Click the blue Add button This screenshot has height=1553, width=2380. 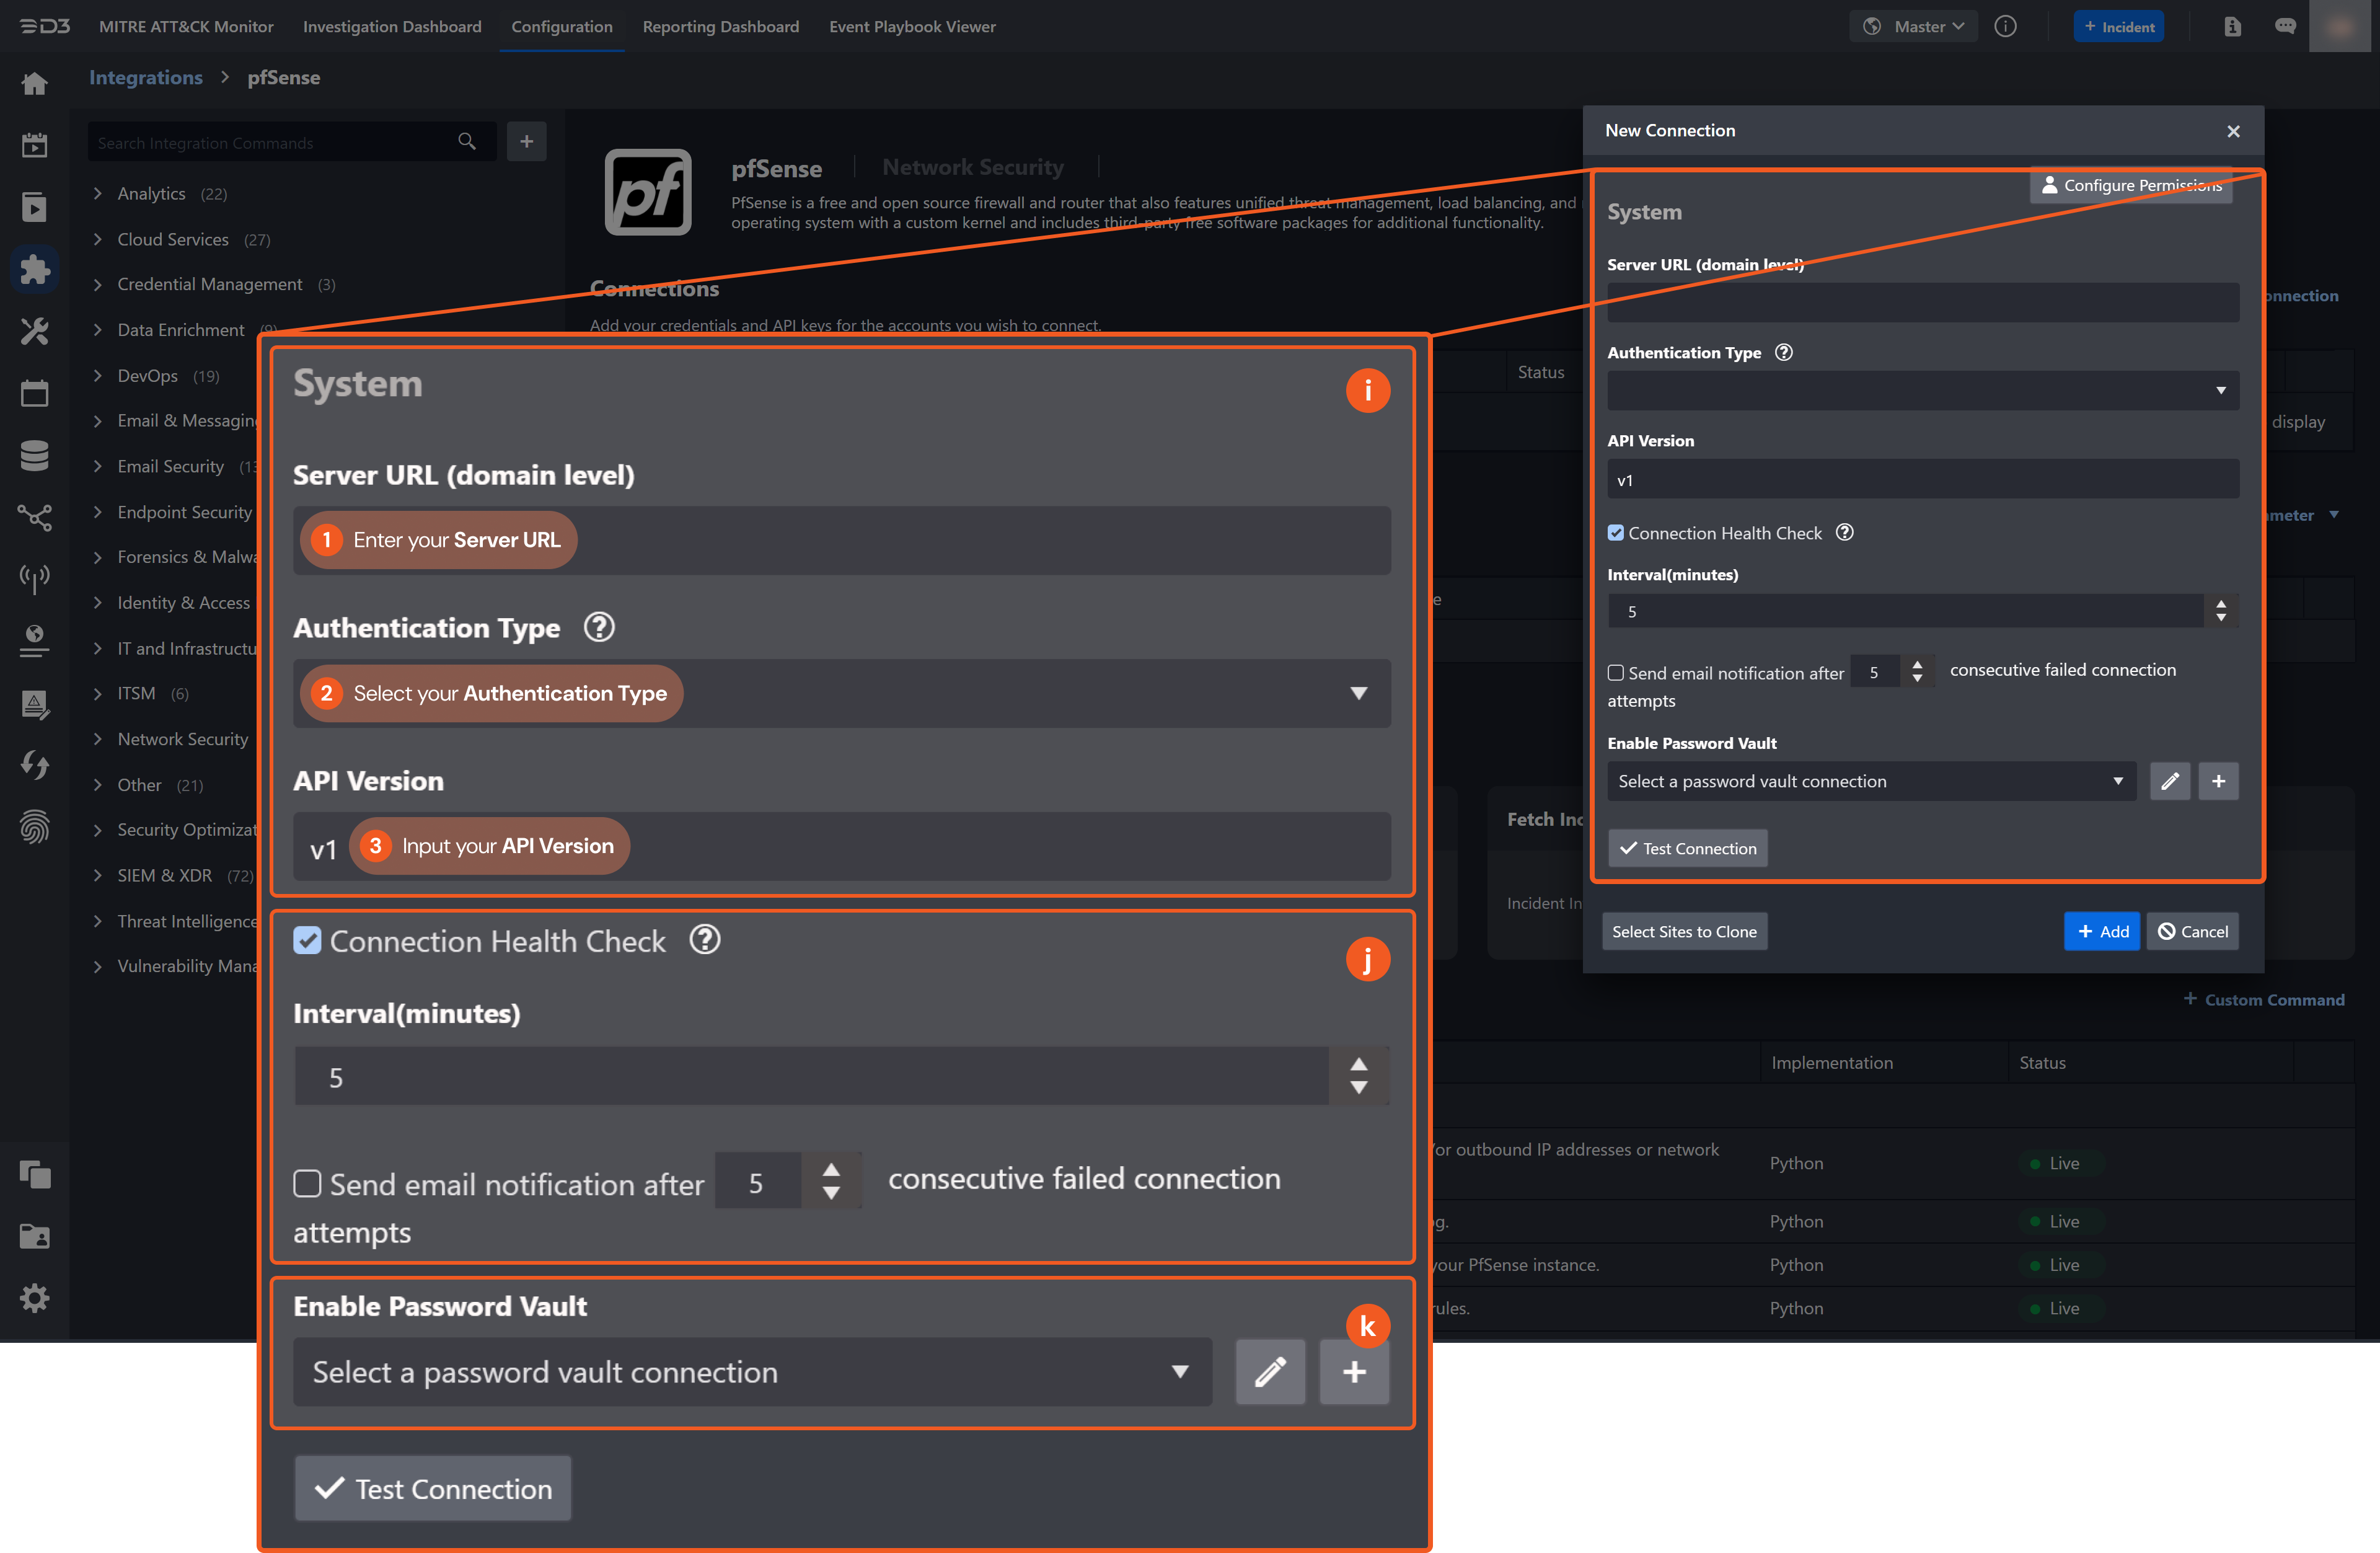(x=2101, y=931)
